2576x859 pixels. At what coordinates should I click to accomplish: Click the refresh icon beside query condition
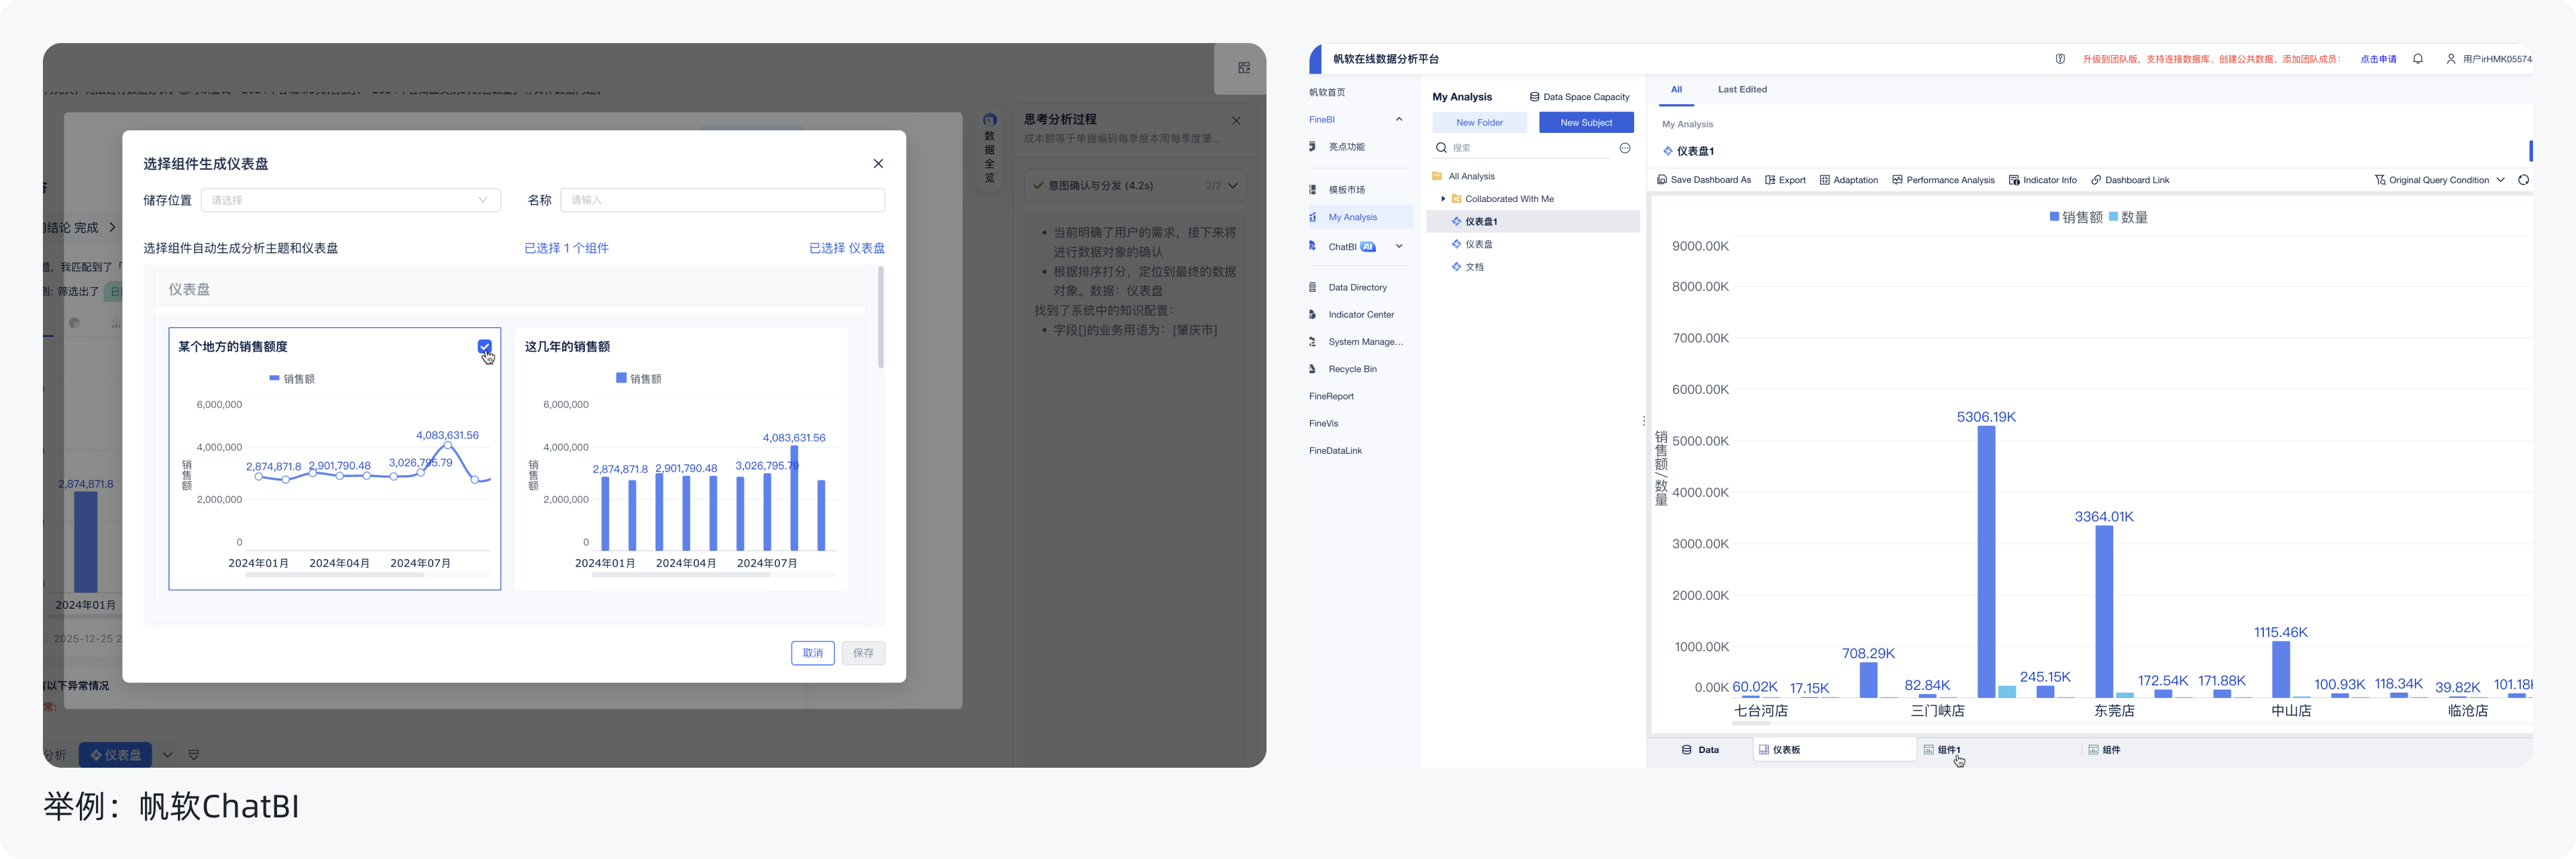(2523, 180)
